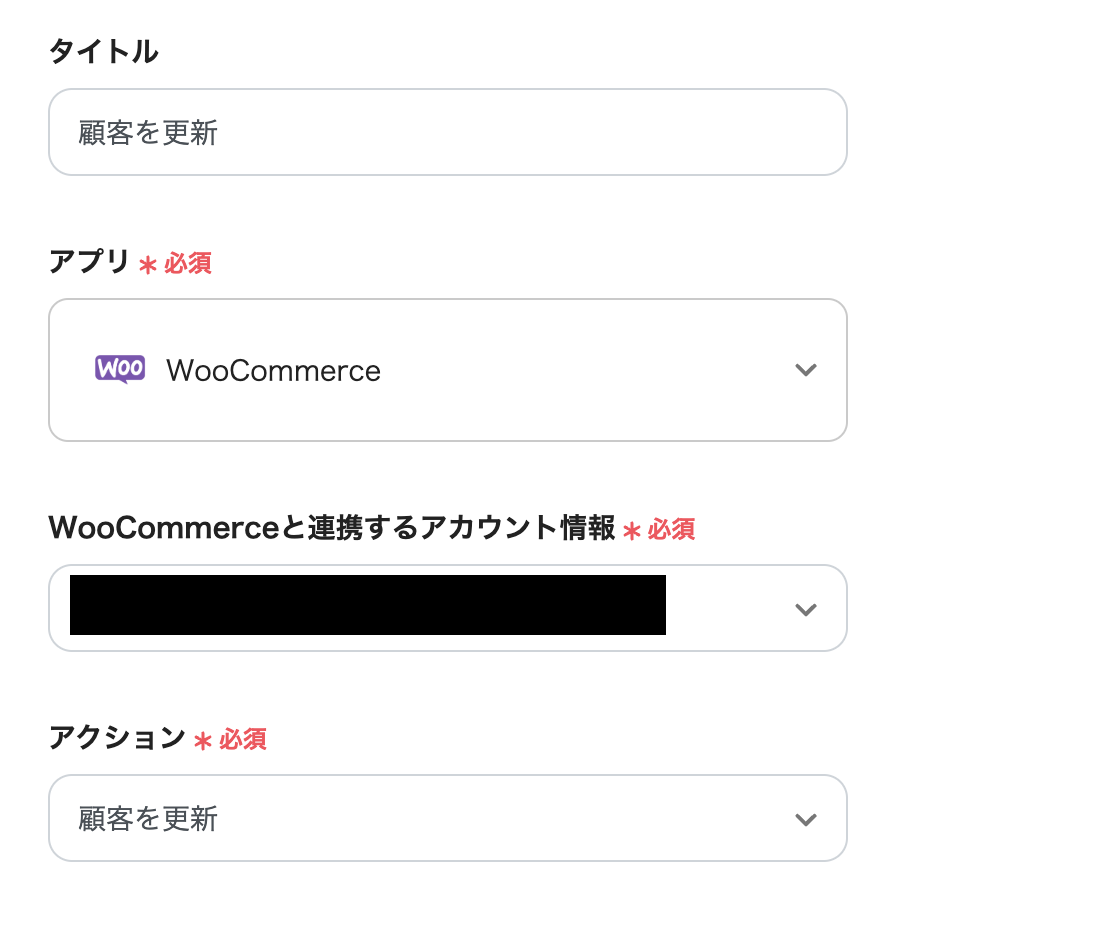
Task: Click the WooCommerceと連携するアカウント情報 label
Action: click(x=331, y=528)
